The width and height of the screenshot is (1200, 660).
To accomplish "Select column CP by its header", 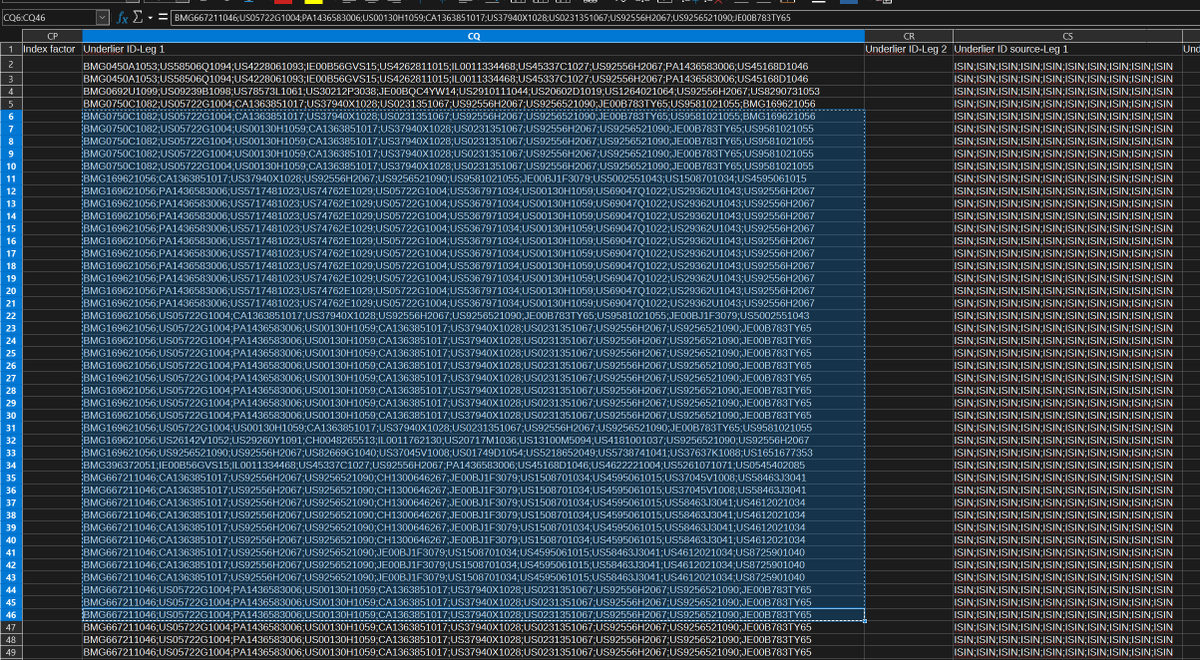I will pos(51,36).
